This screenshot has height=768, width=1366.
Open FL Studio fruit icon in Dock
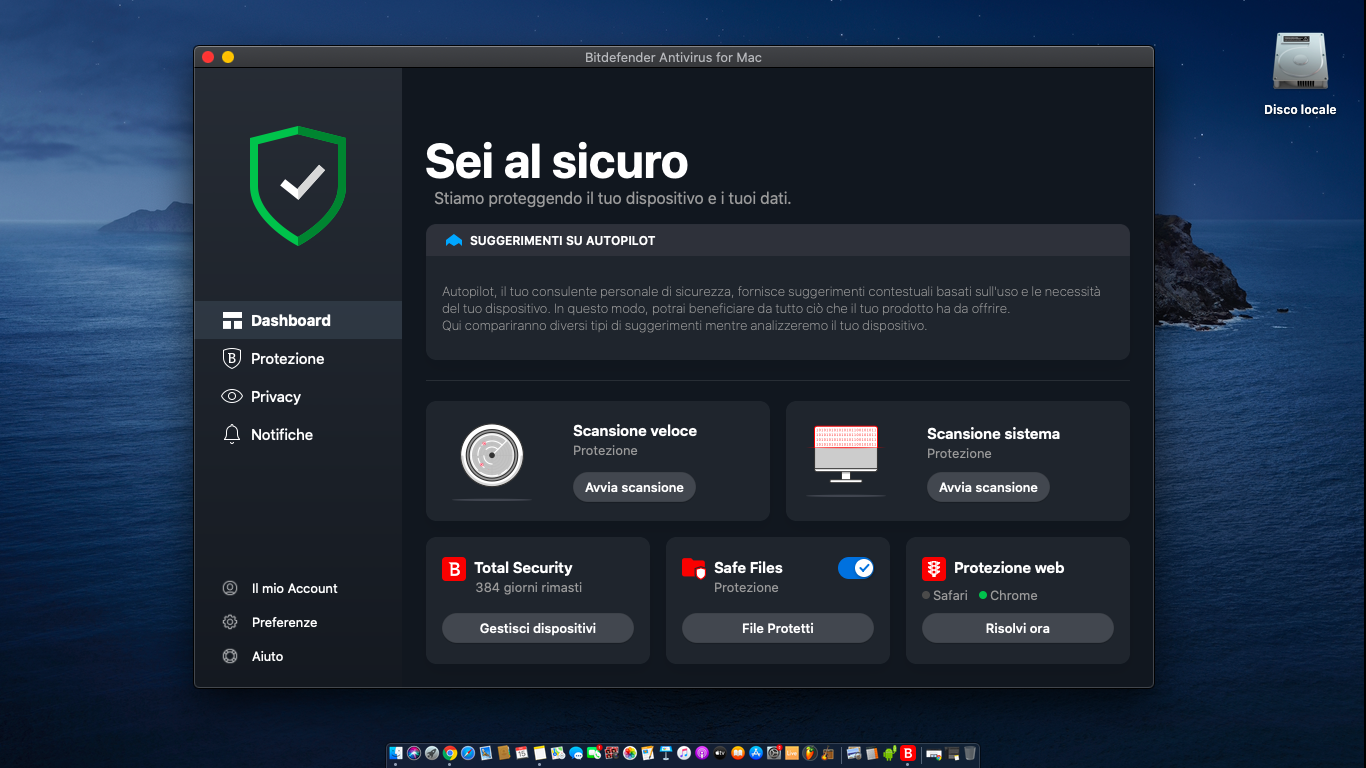810,753
